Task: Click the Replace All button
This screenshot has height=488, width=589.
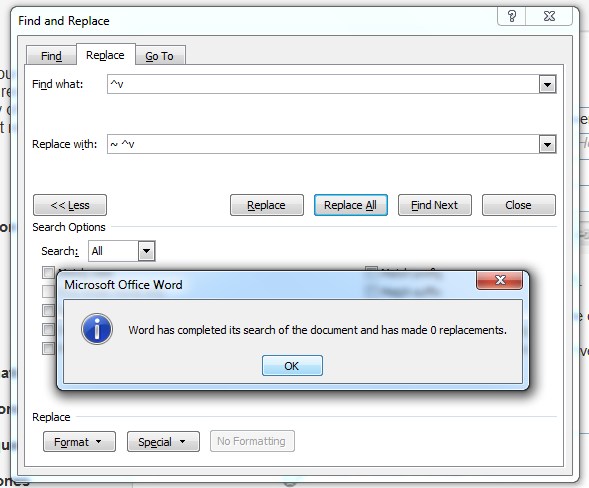Action: click(351, 205)
